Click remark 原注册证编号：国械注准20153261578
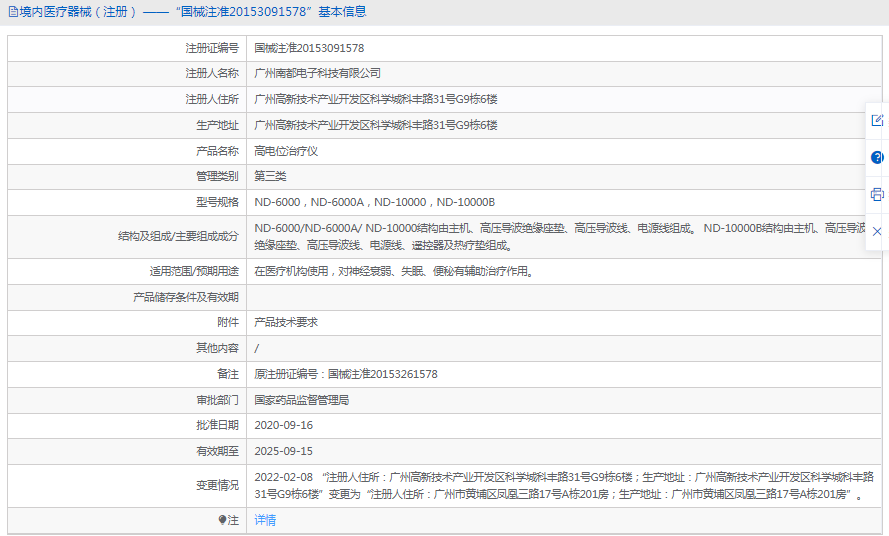Image resolution: width=889 pixels, height=536 pixels. (x=346, y=374)
